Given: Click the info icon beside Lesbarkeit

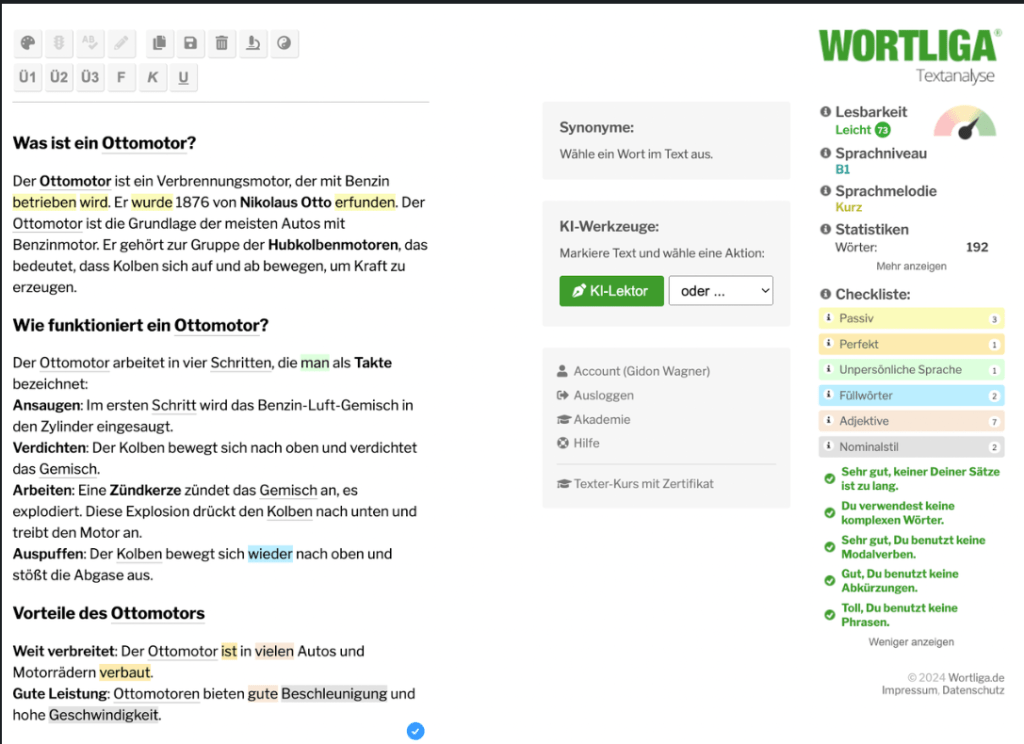Looking at the screenshot, I should 825,112.
